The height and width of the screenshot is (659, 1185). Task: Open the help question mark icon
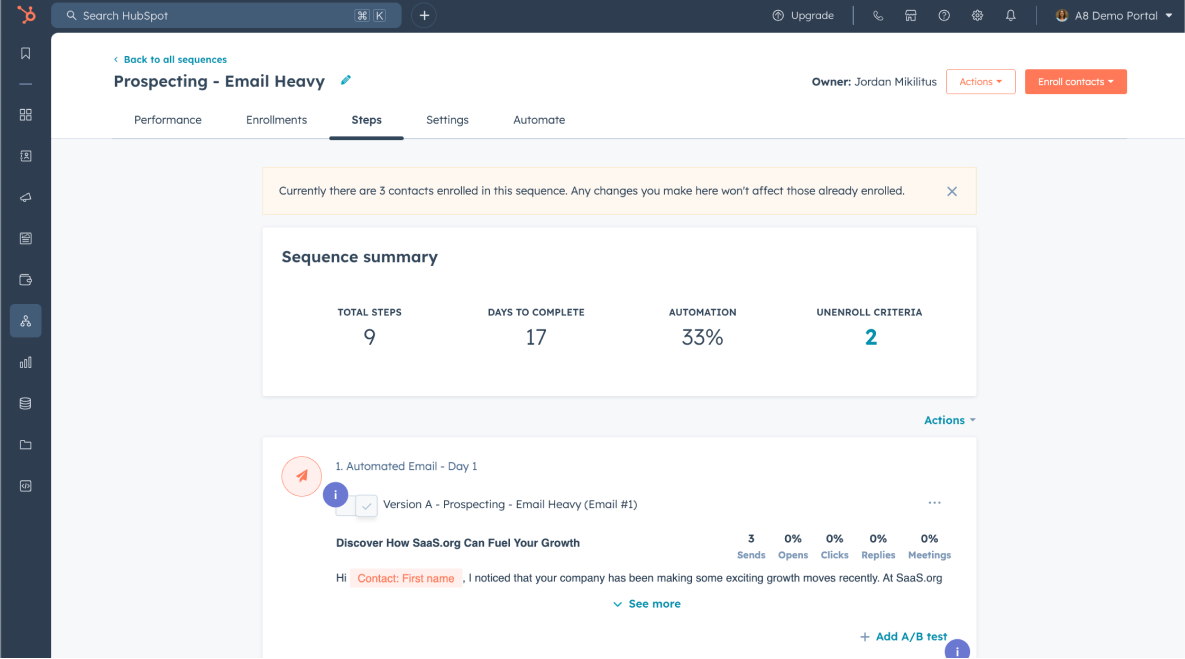(x=944, y=15)
